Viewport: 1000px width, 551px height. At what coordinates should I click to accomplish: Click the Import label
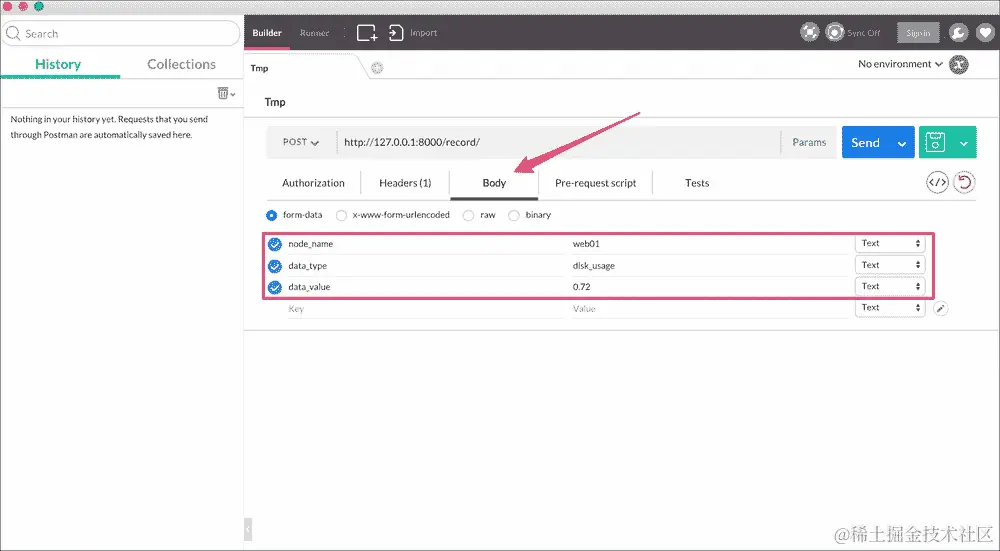[423, 33]
